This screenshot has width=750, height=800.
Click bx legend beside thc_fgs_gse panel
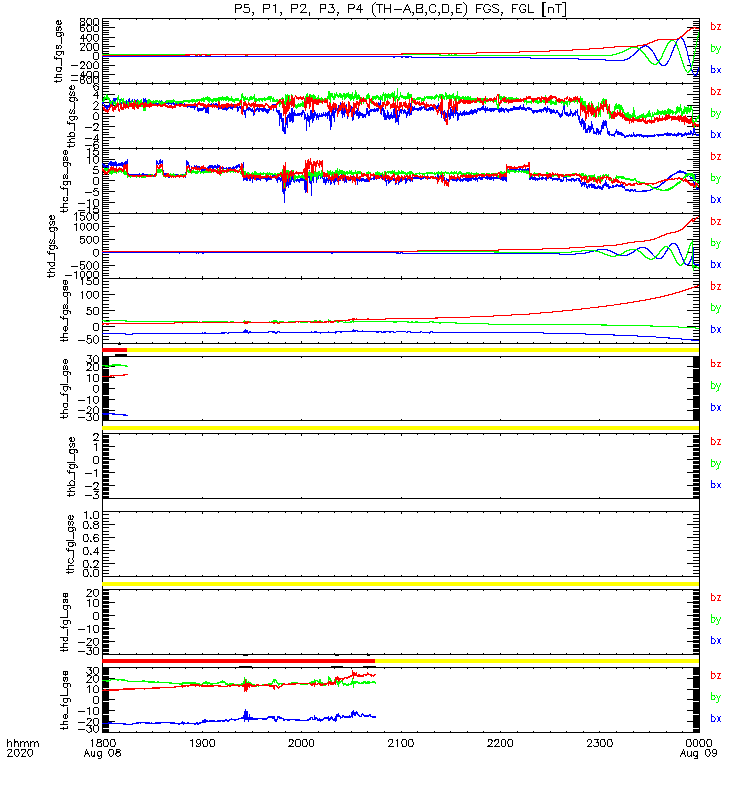pos(716,199)
